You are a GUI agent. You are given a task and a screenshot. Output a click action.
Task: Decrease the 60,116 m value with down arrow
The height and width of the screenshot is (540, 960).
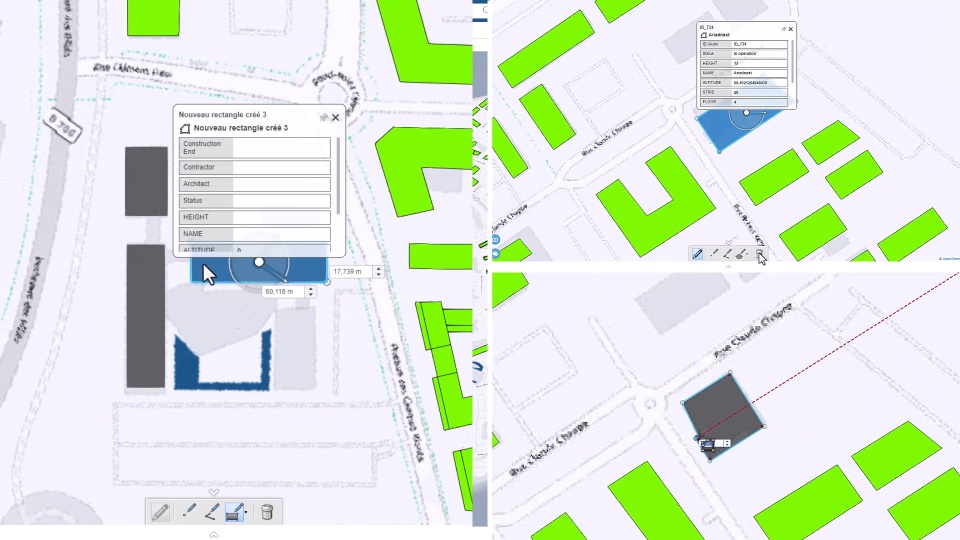(x=310, y=294)
